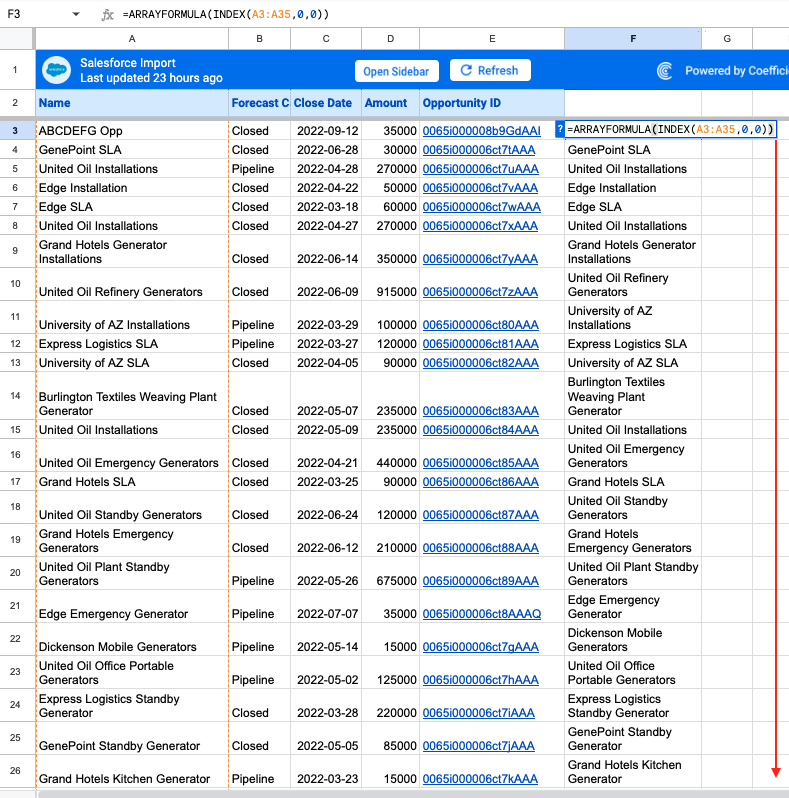Open link 0065i000006ct83AAA
Image resolution: width=789 pixels, height=798 pixels.
481,411
